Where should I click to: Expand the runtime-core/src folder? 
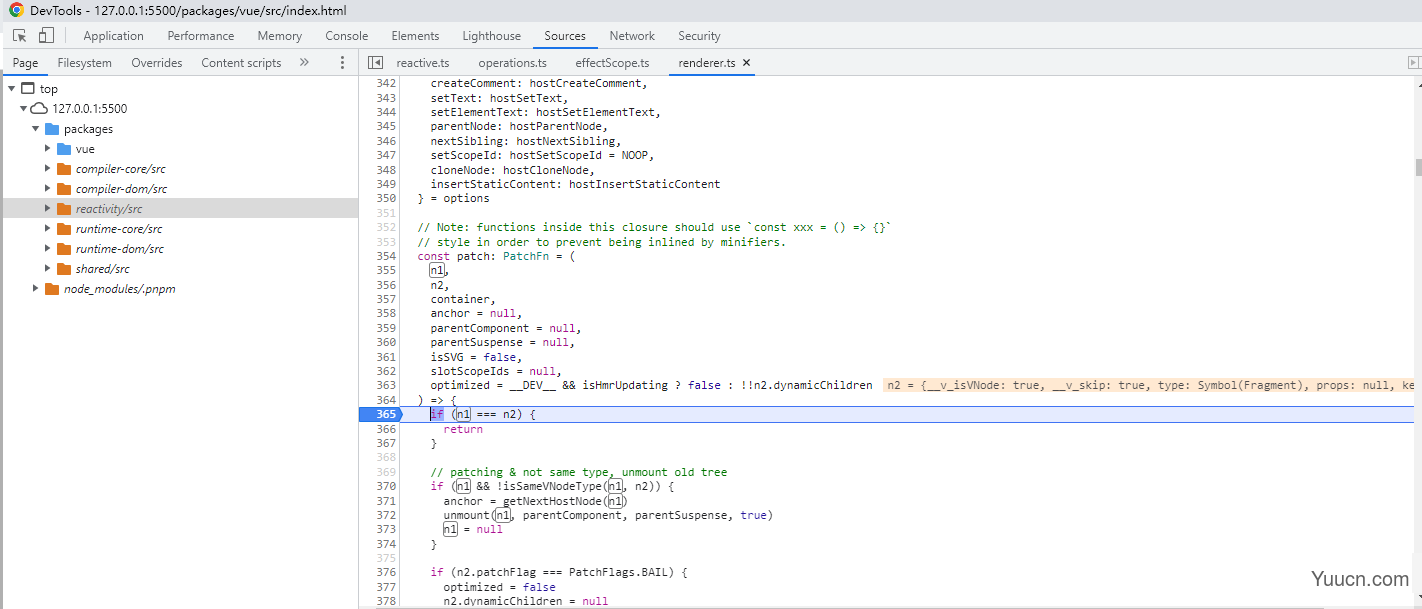[x=47, y=228]
